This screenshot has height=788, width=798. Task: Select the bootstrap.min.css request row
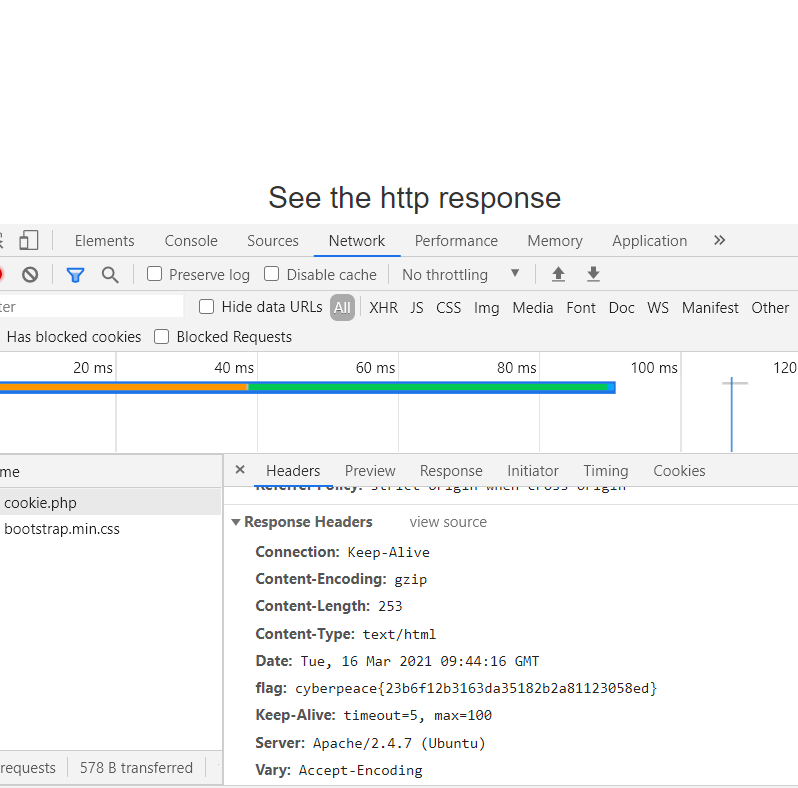pyautogui.click(x=110, y=529)
